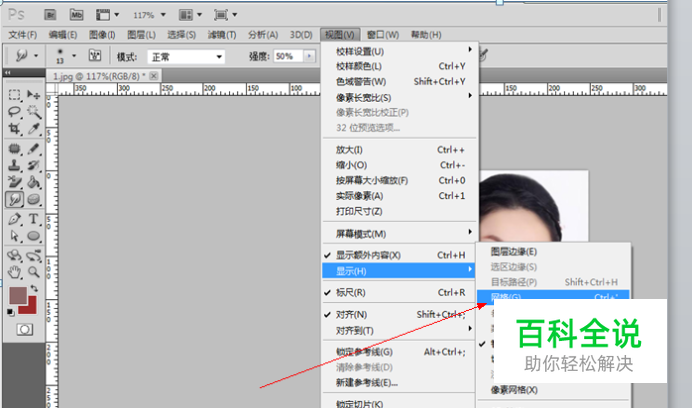Select the Pen tool
The width and height of the screenshot is (692, 408).
point(14,219)
